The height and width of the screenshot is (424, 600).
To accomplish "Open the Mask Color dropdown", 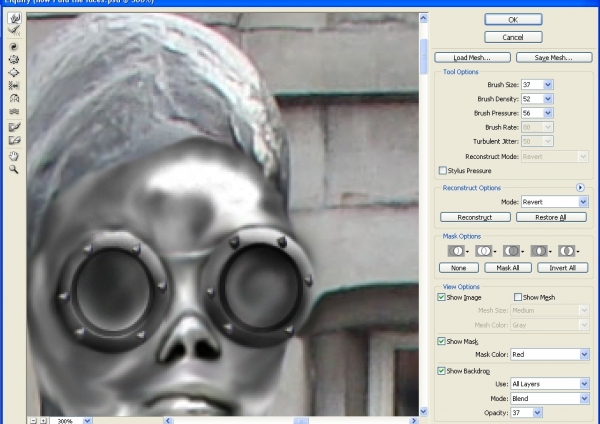I will pos(549,354).
